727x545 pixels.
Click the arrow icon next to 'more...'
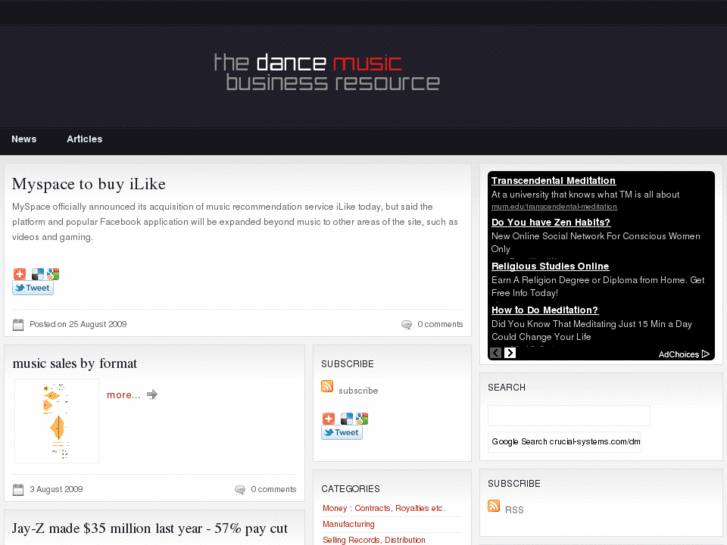point(152,395)
